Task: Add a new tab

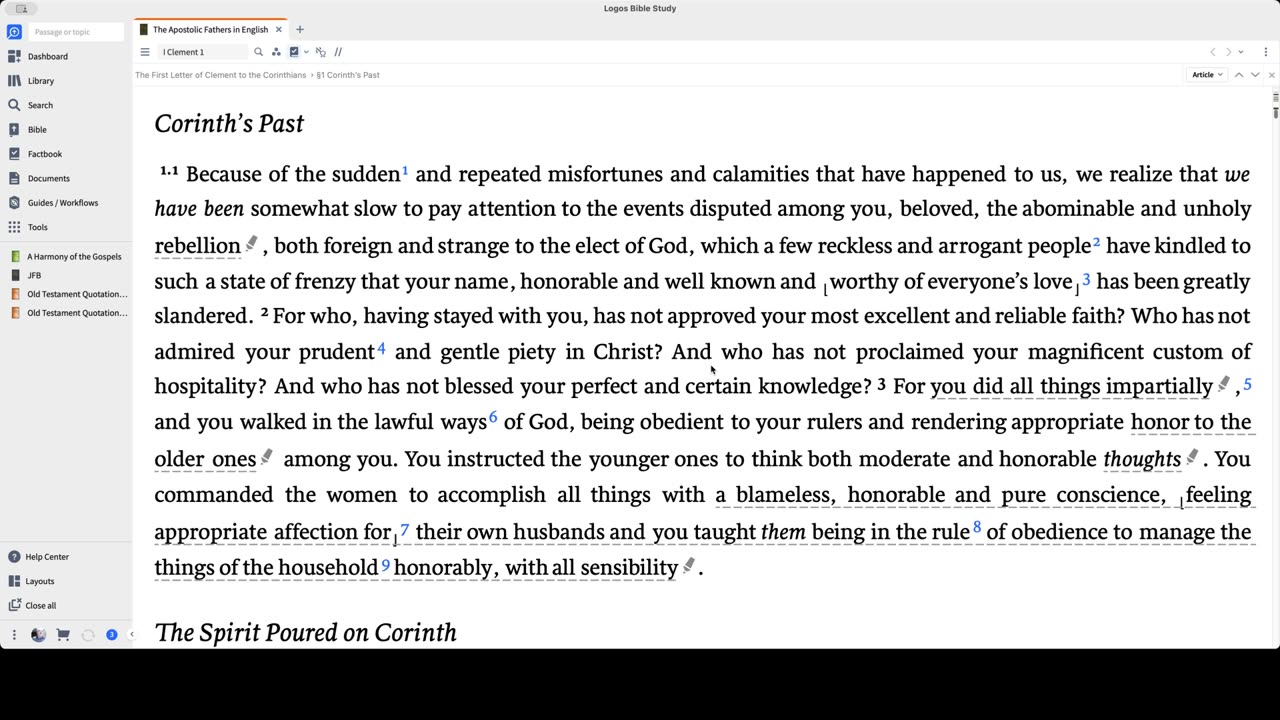Action: [299, 30]
